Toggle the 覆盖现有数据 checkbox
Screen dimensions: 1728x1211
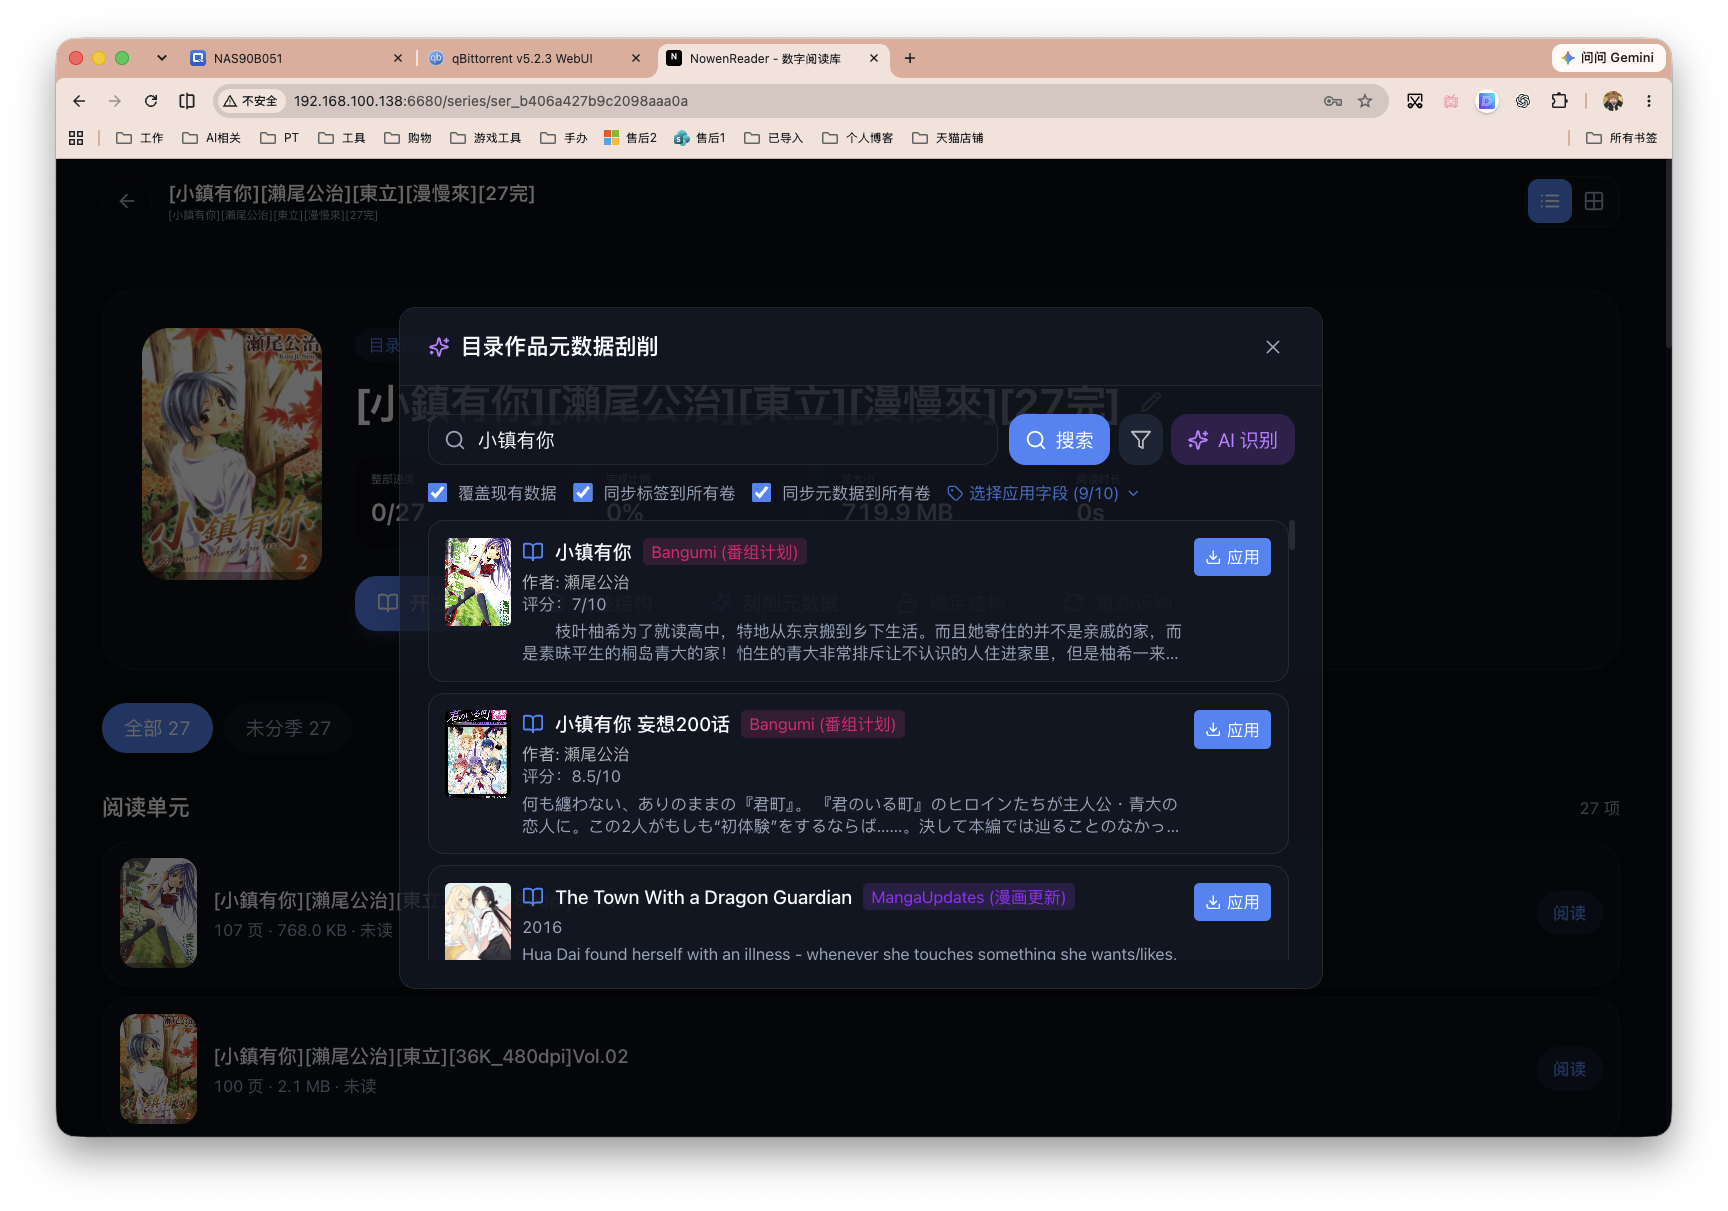438,492
